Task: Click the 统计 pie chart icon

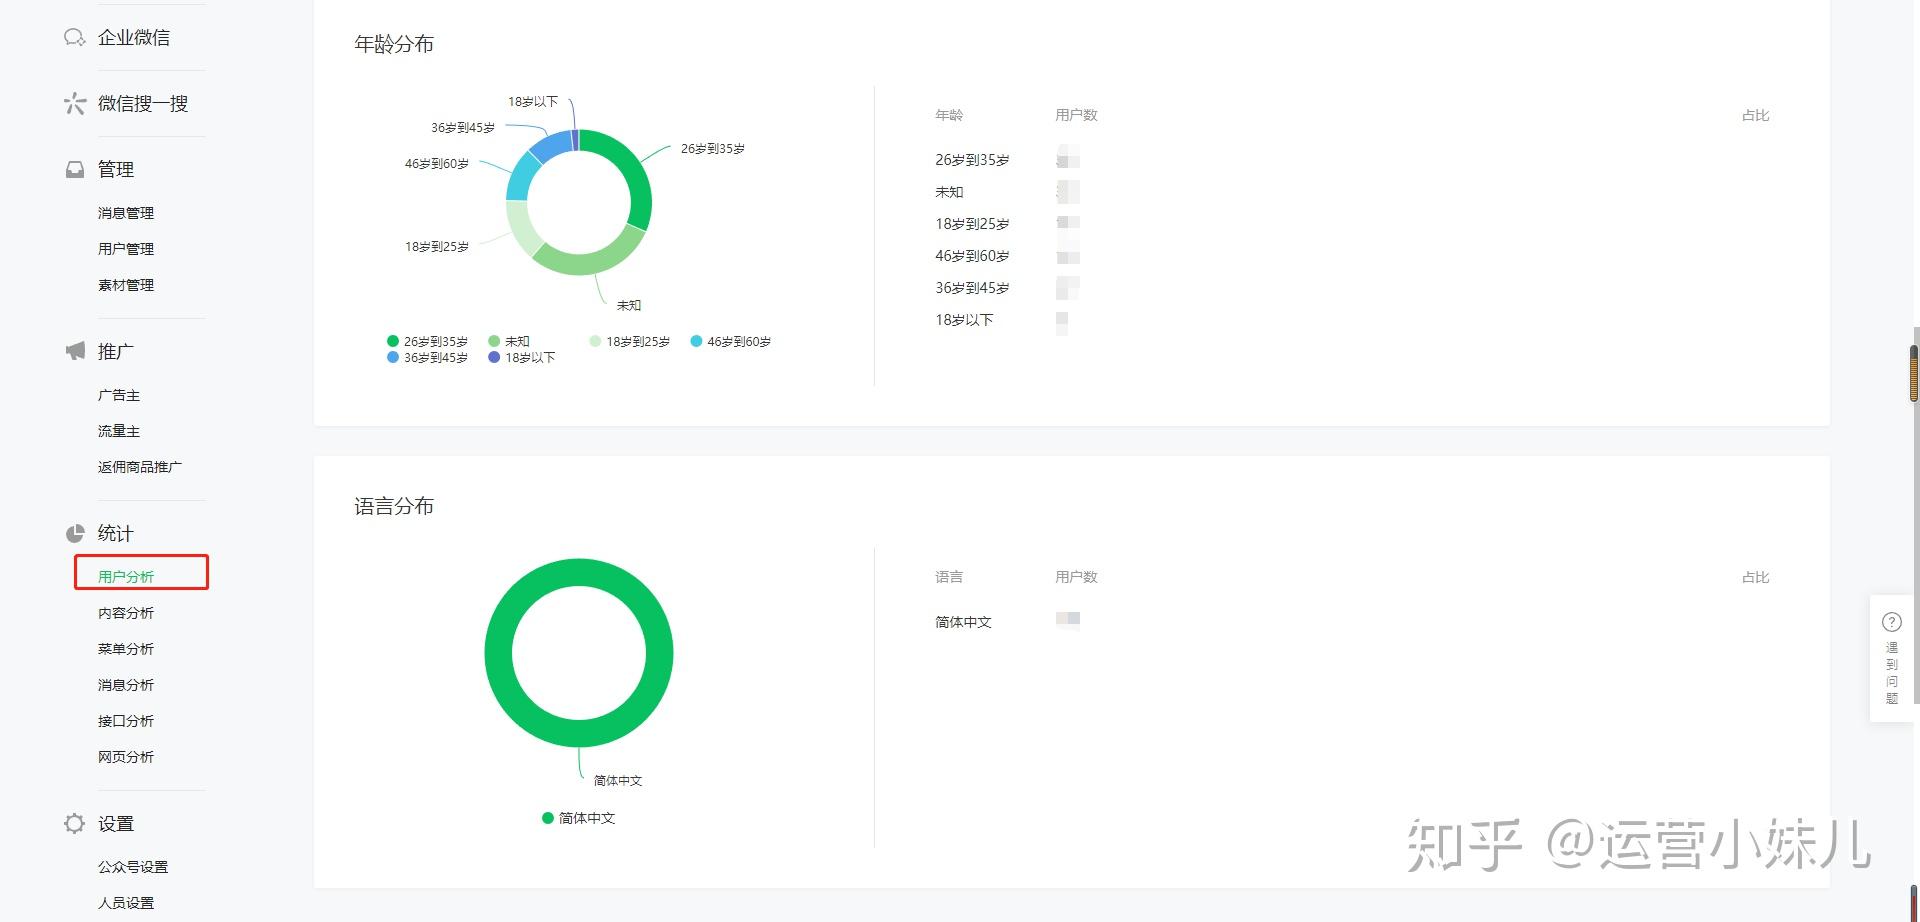Action: tap(75, 533)
